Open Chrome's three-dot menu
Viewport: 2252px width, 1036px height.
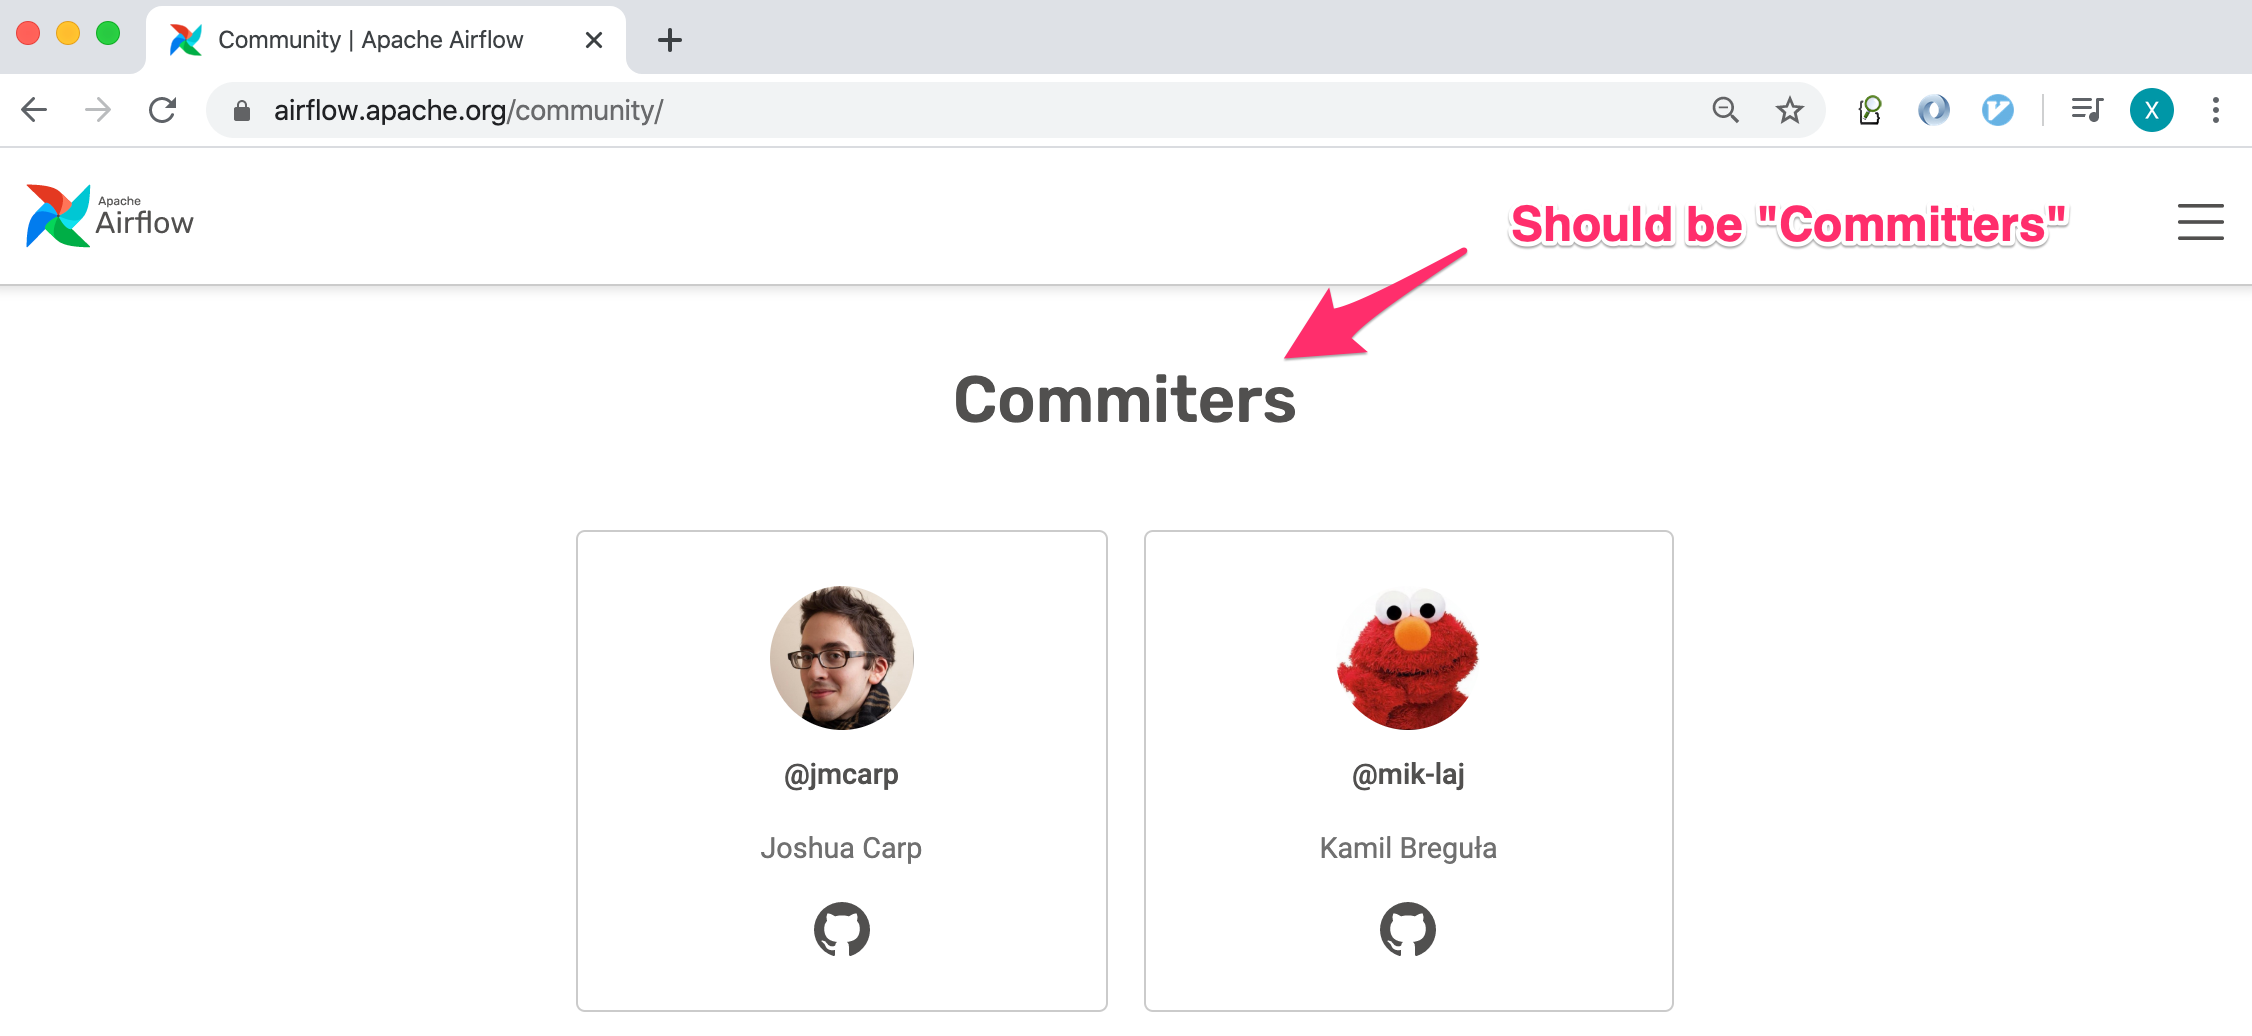pyautogui.click(x=2214, y=110)
